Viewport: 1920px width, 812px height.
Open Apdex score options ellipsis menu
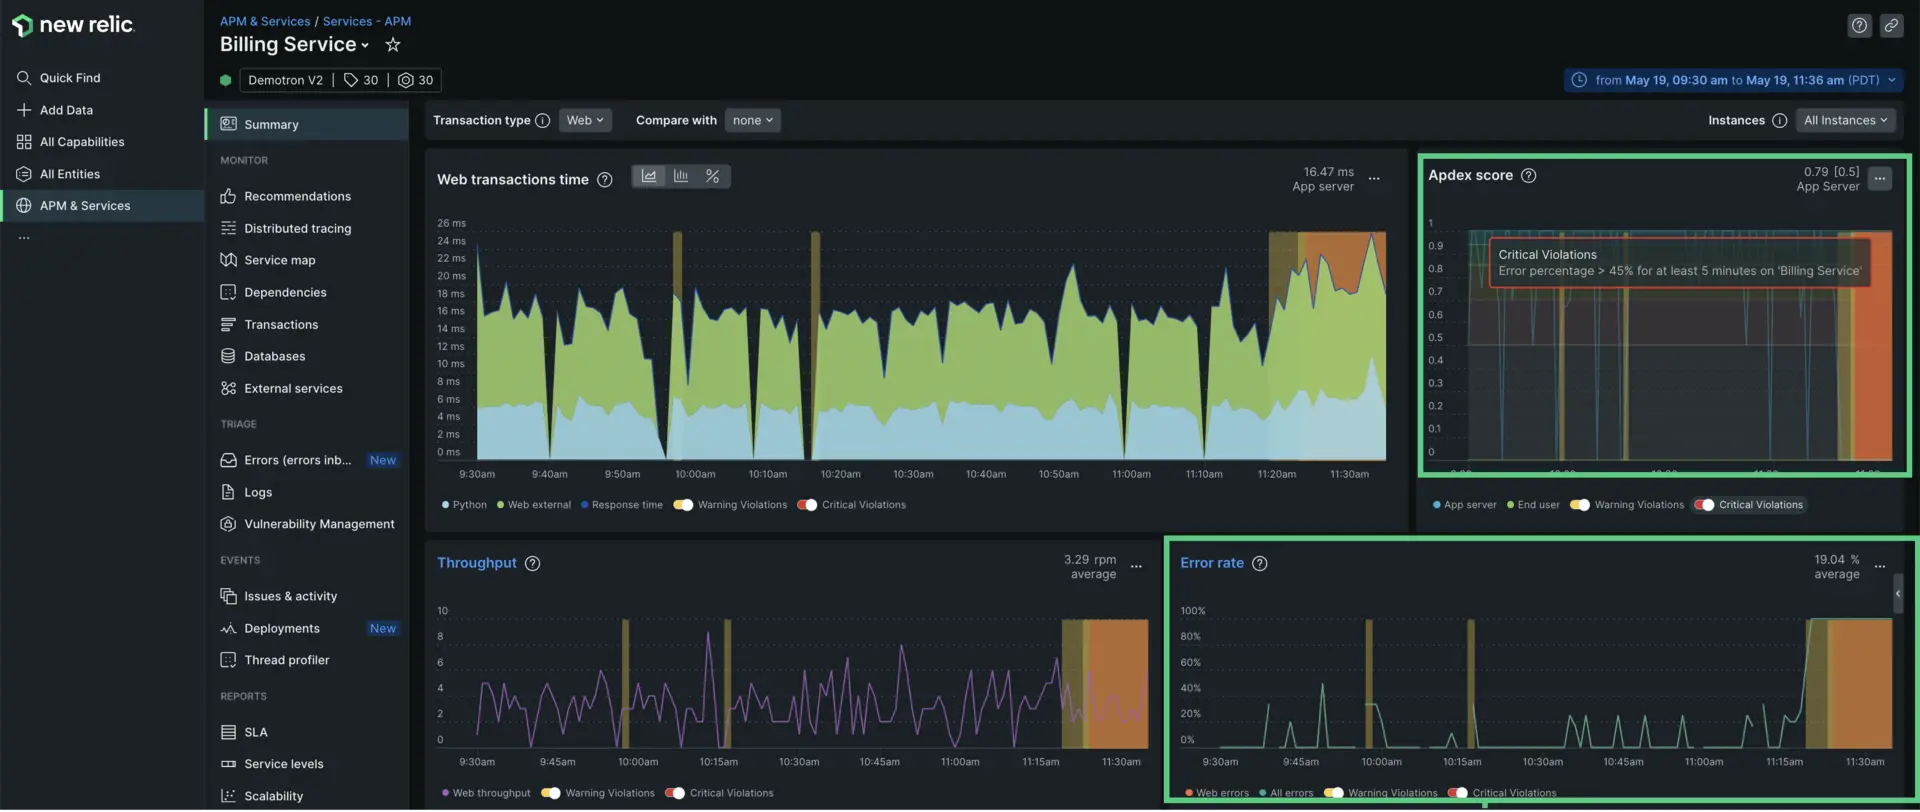click(x=1880, y=179)
